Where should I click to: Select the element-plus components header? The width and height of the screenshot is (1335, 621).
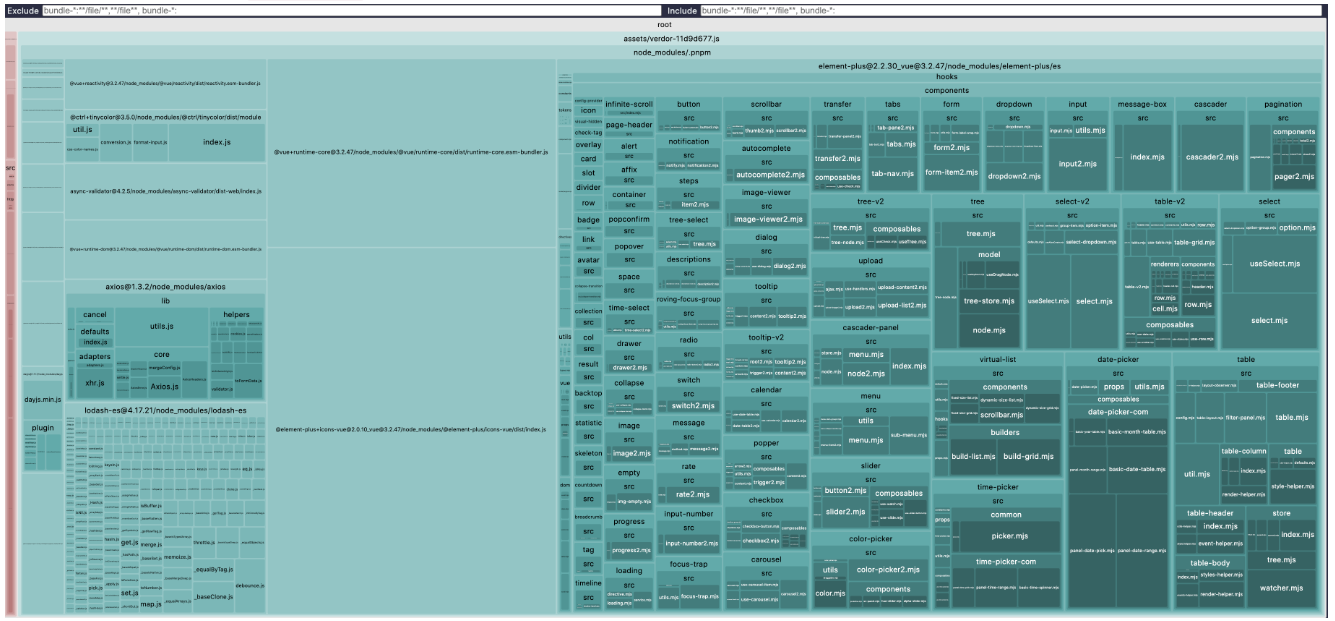947,90
